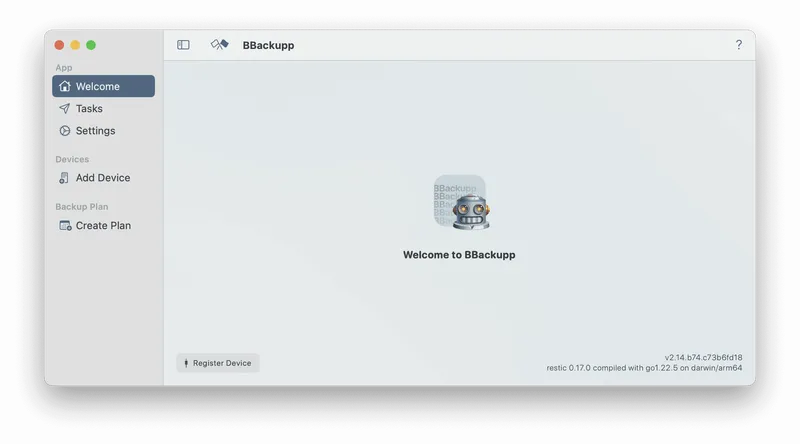Click the Backup Plan section header

(82, 207)
